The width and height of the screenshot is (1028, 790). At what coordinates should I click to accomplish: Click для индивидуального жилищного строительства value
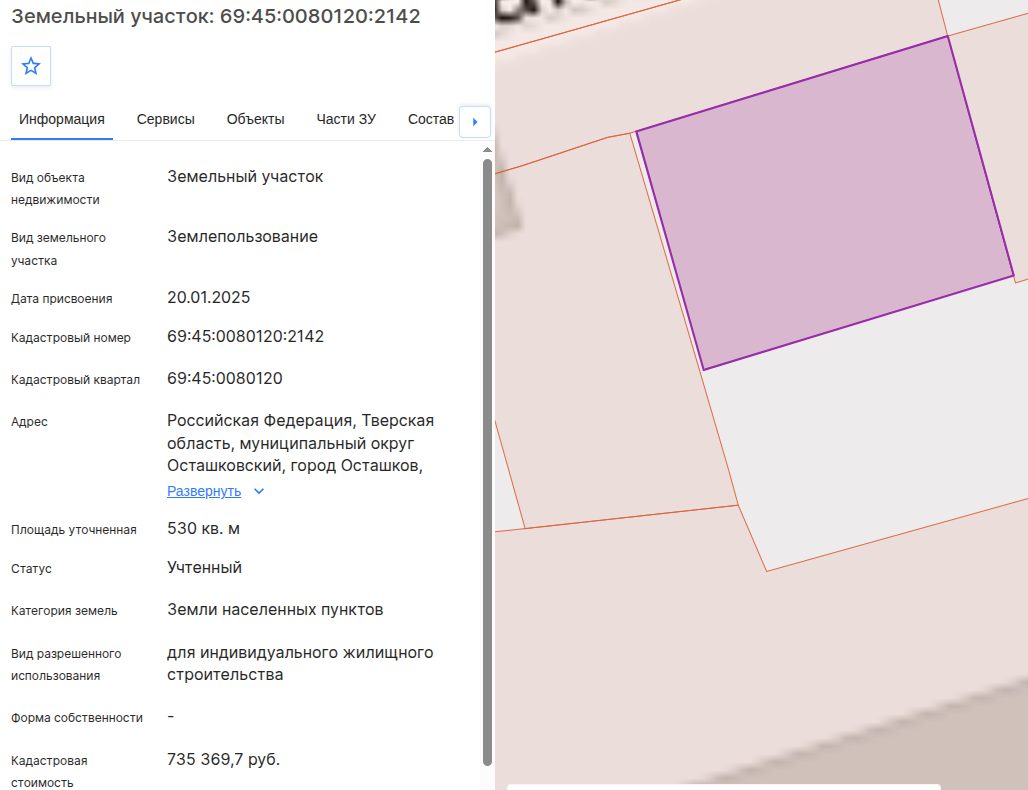tap(300, 663)
